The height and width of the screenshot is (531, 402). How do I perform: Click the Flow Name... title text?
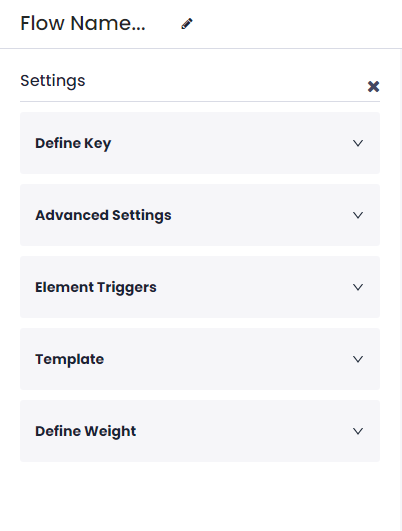(83, 24)
